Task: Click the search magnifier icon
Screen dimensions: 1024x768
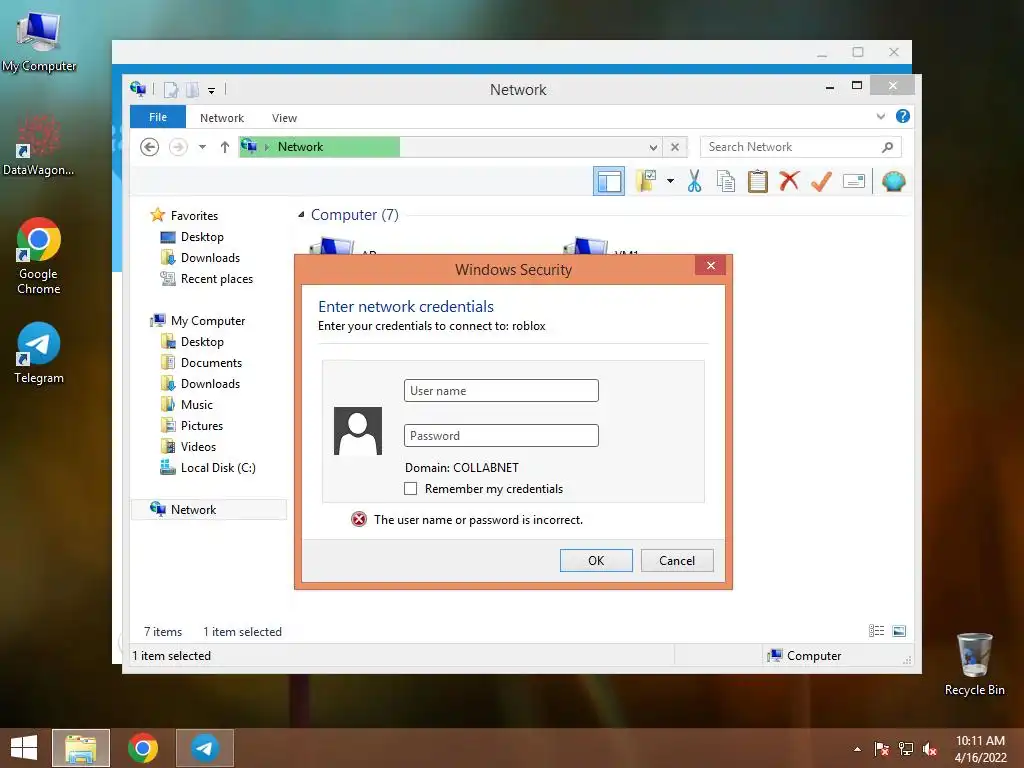Action: (x=888, y=147)
